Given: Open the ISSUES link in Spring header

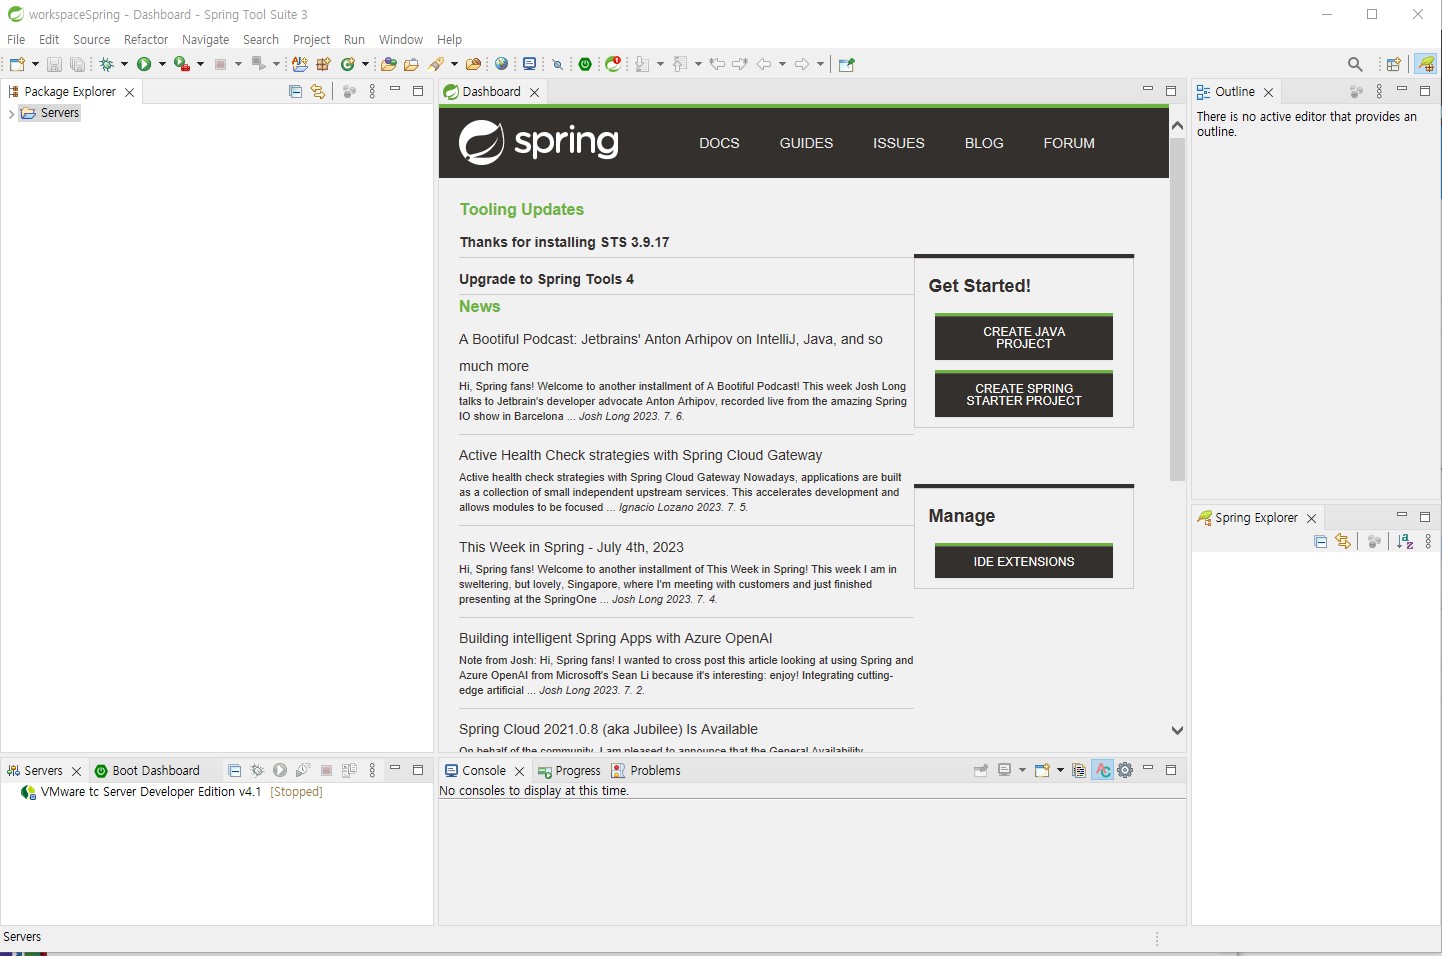Looking at the screenshot, I should click(x=898, y=143).
